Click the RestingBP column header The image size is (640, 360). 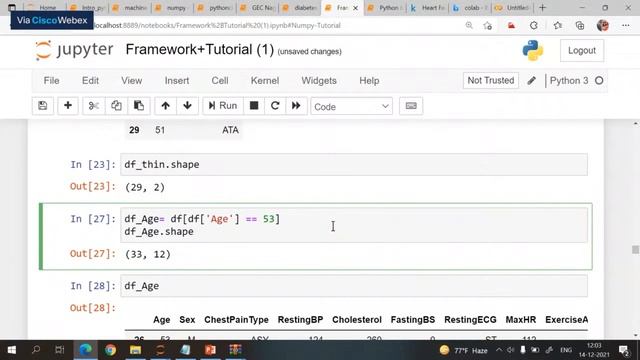click(x=300, y=320)
